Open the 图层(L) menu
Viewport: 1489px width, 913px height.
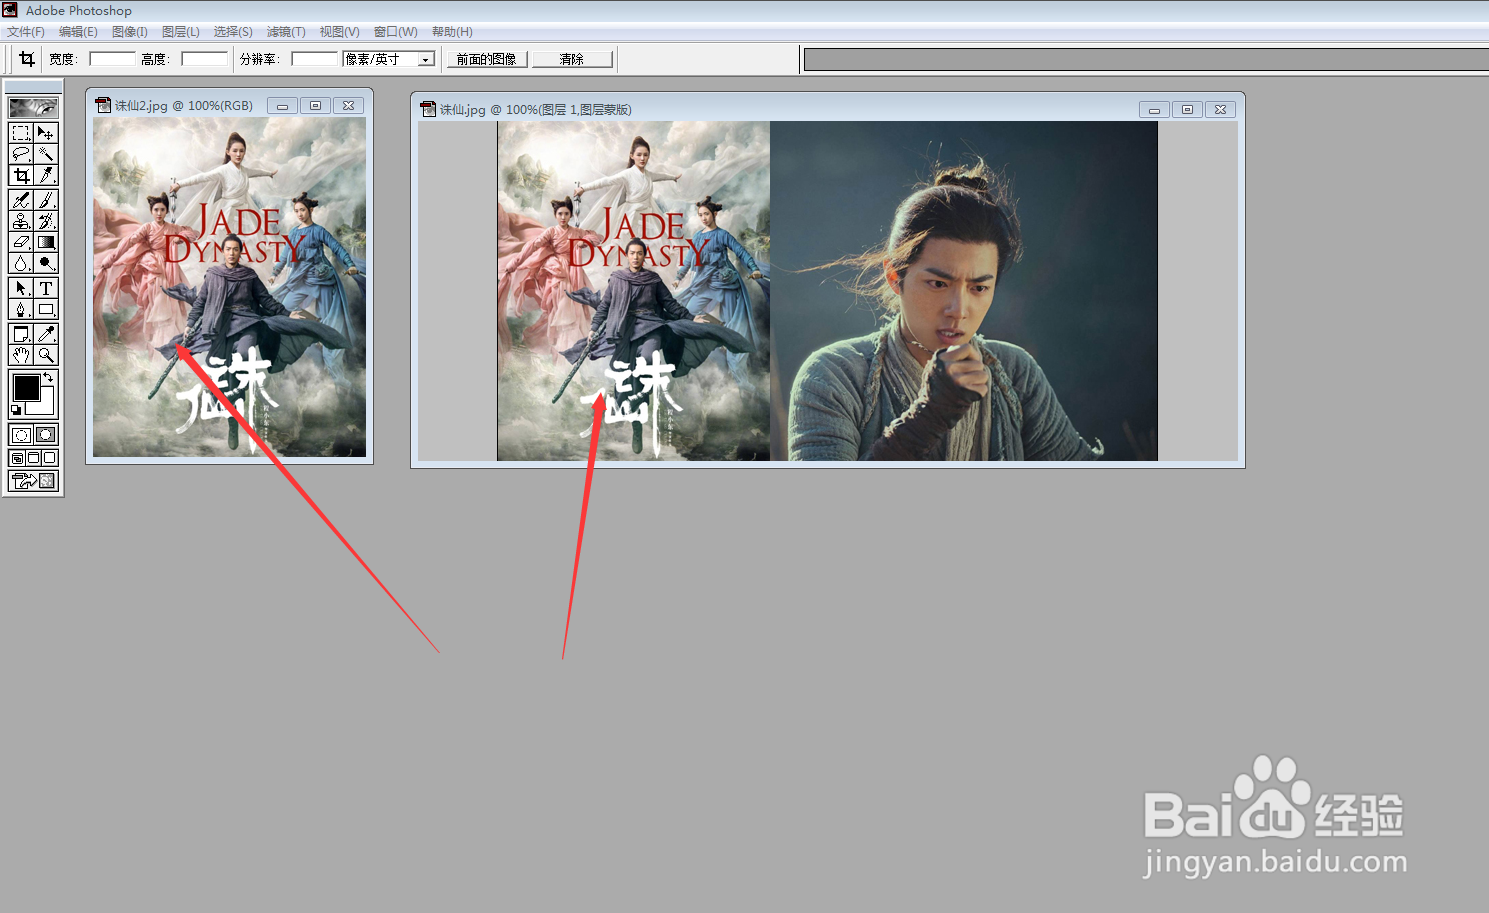(x=181, y=32)
